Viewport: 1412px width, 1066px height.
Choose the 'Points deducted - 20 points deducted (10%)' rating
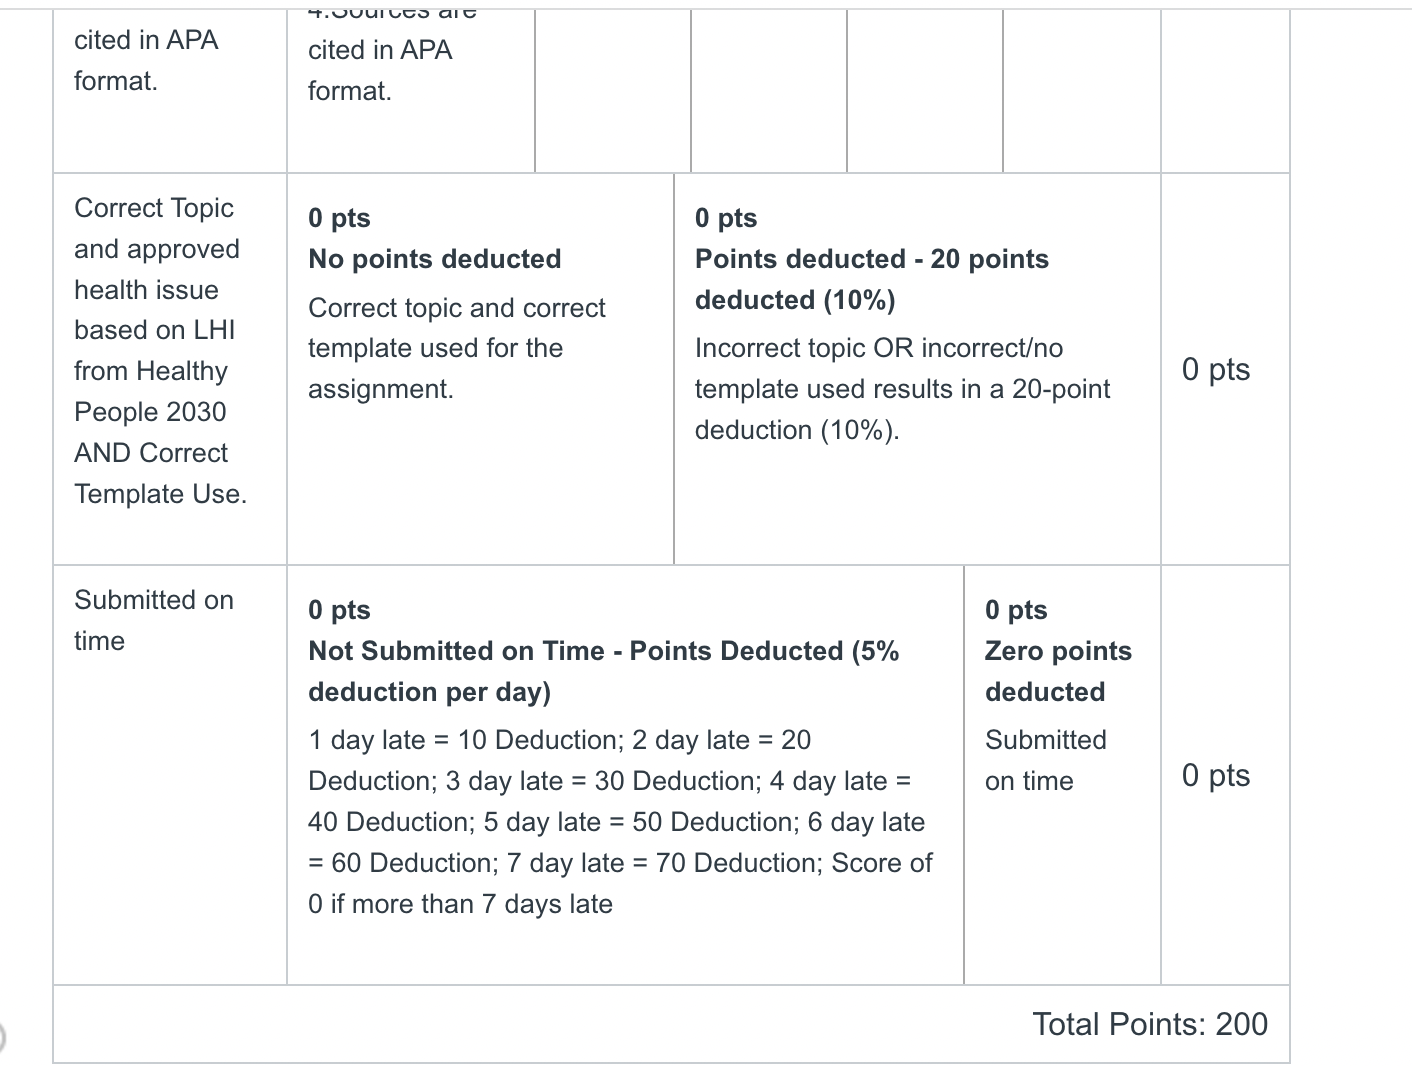point(872,280)
